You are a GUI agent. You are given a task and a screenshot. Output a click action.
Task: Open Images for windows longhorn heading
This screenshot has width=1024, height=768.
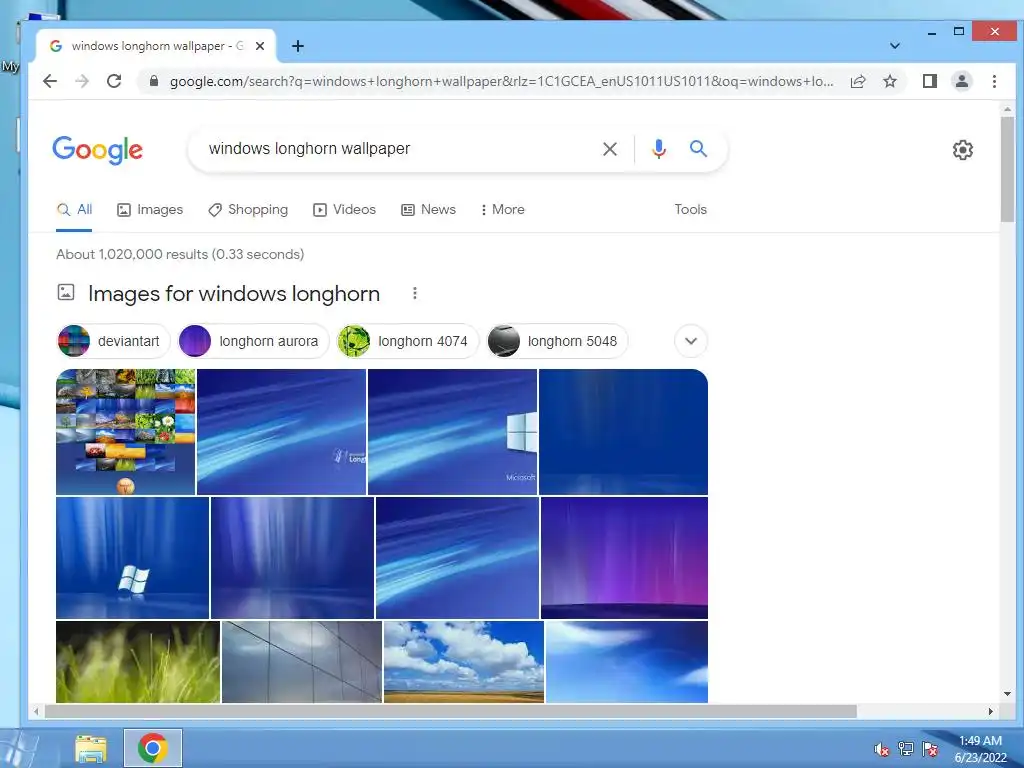pos(234,294)
